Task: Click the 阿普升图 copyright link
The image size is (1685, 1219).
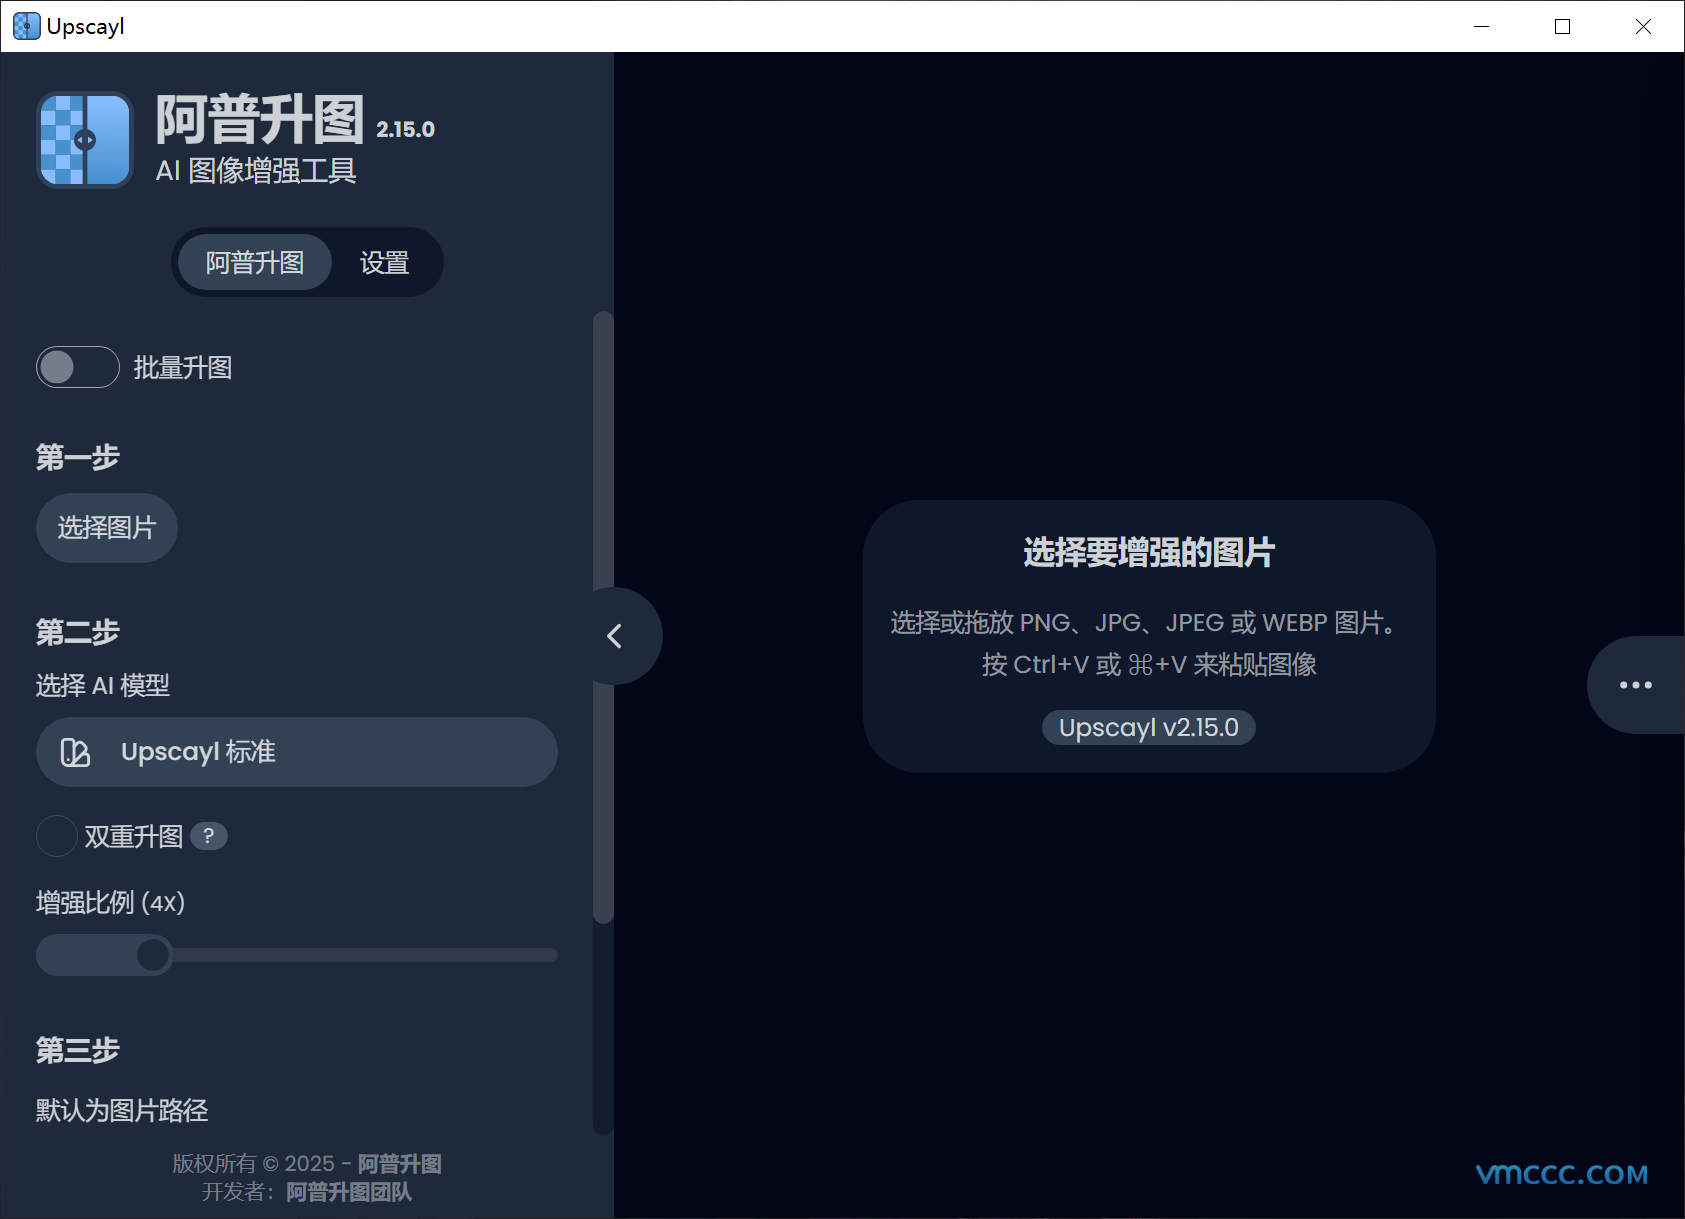Action: click(400, 1164)
